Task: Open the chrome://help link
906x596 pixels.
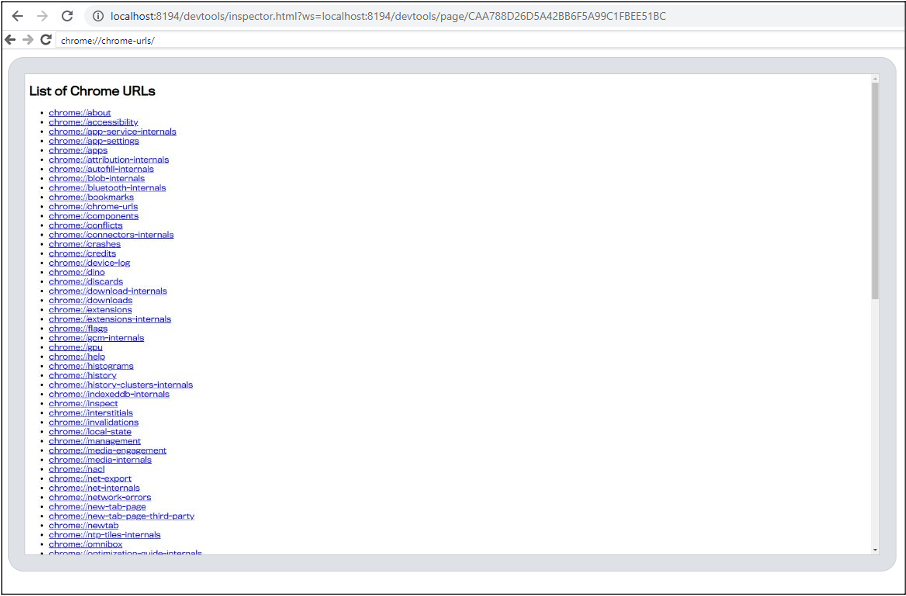Action: tap(77, 357)
